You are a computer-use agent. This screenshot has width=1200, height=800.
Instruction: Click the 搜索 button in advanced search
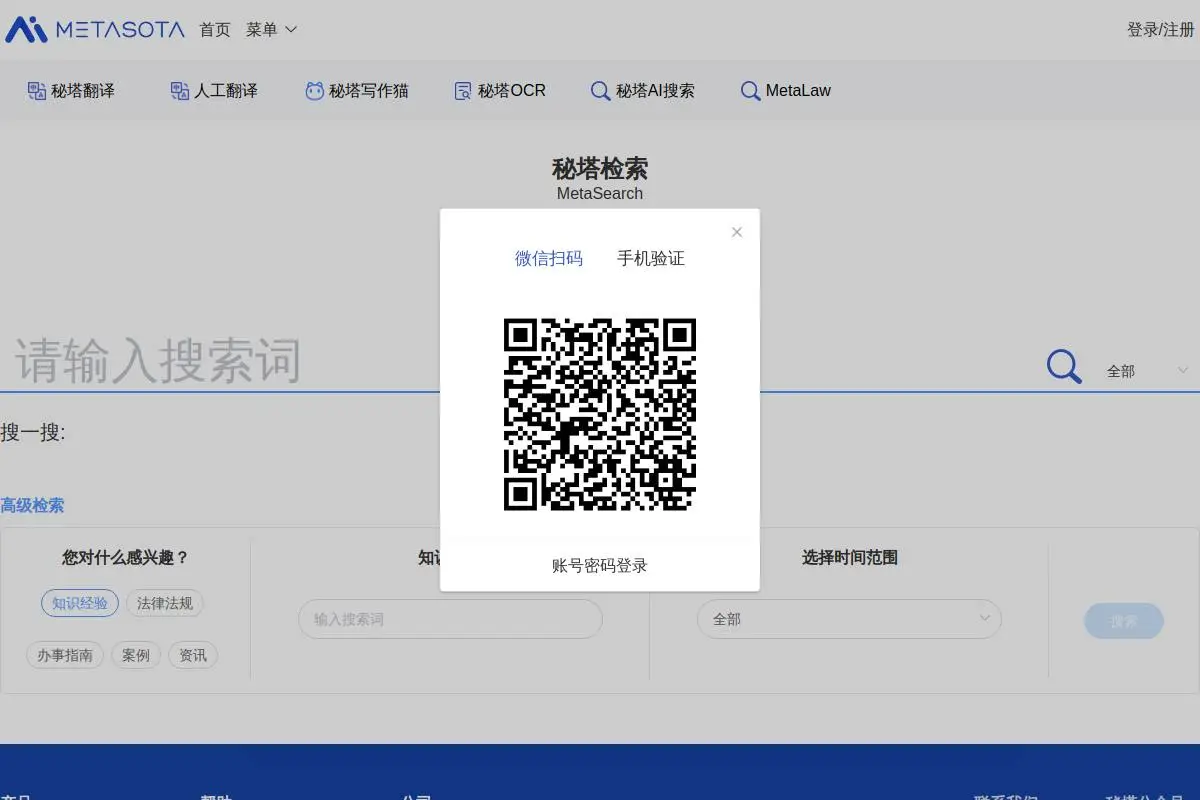[x=1124, y=621]
